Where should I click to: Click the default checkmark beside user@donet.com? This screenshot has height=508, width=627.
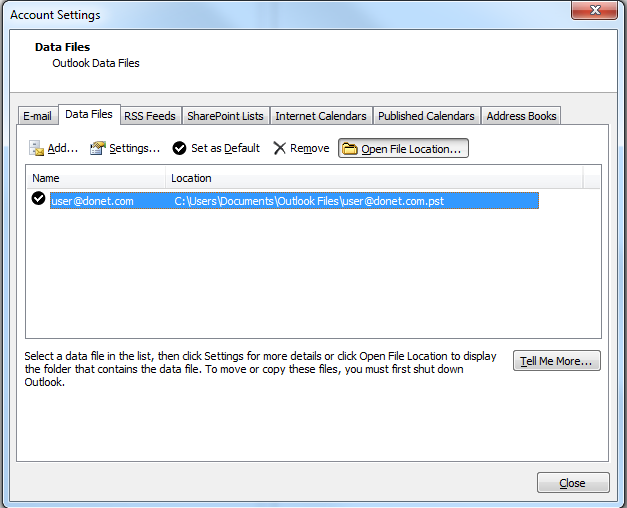point(38,198)
